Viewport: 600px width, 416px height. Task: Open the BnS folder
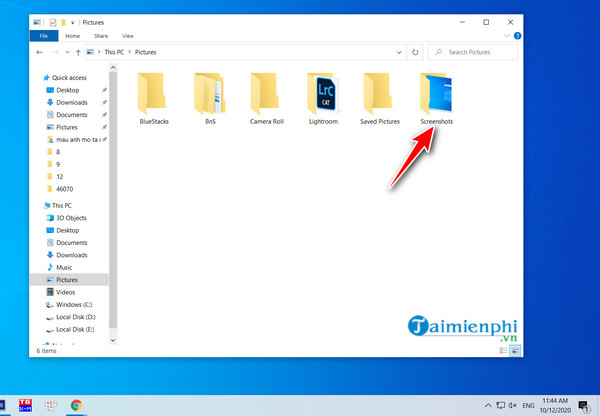pos(210,99)
